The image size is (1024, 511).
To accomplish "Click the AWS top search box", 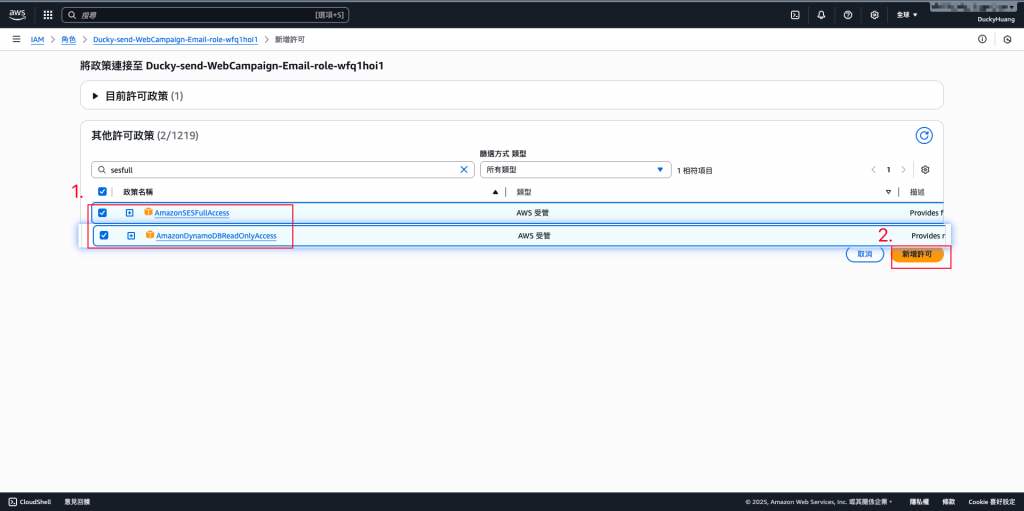I will 205,14.
